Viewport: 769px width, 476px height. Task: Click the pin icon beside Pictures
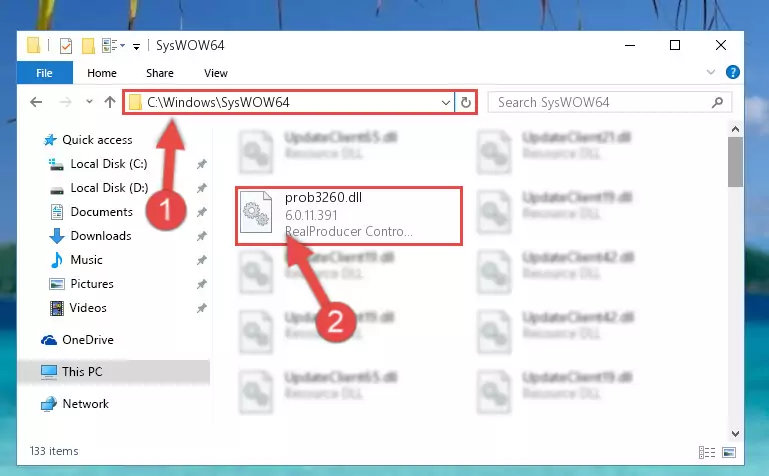pos(202,284)
